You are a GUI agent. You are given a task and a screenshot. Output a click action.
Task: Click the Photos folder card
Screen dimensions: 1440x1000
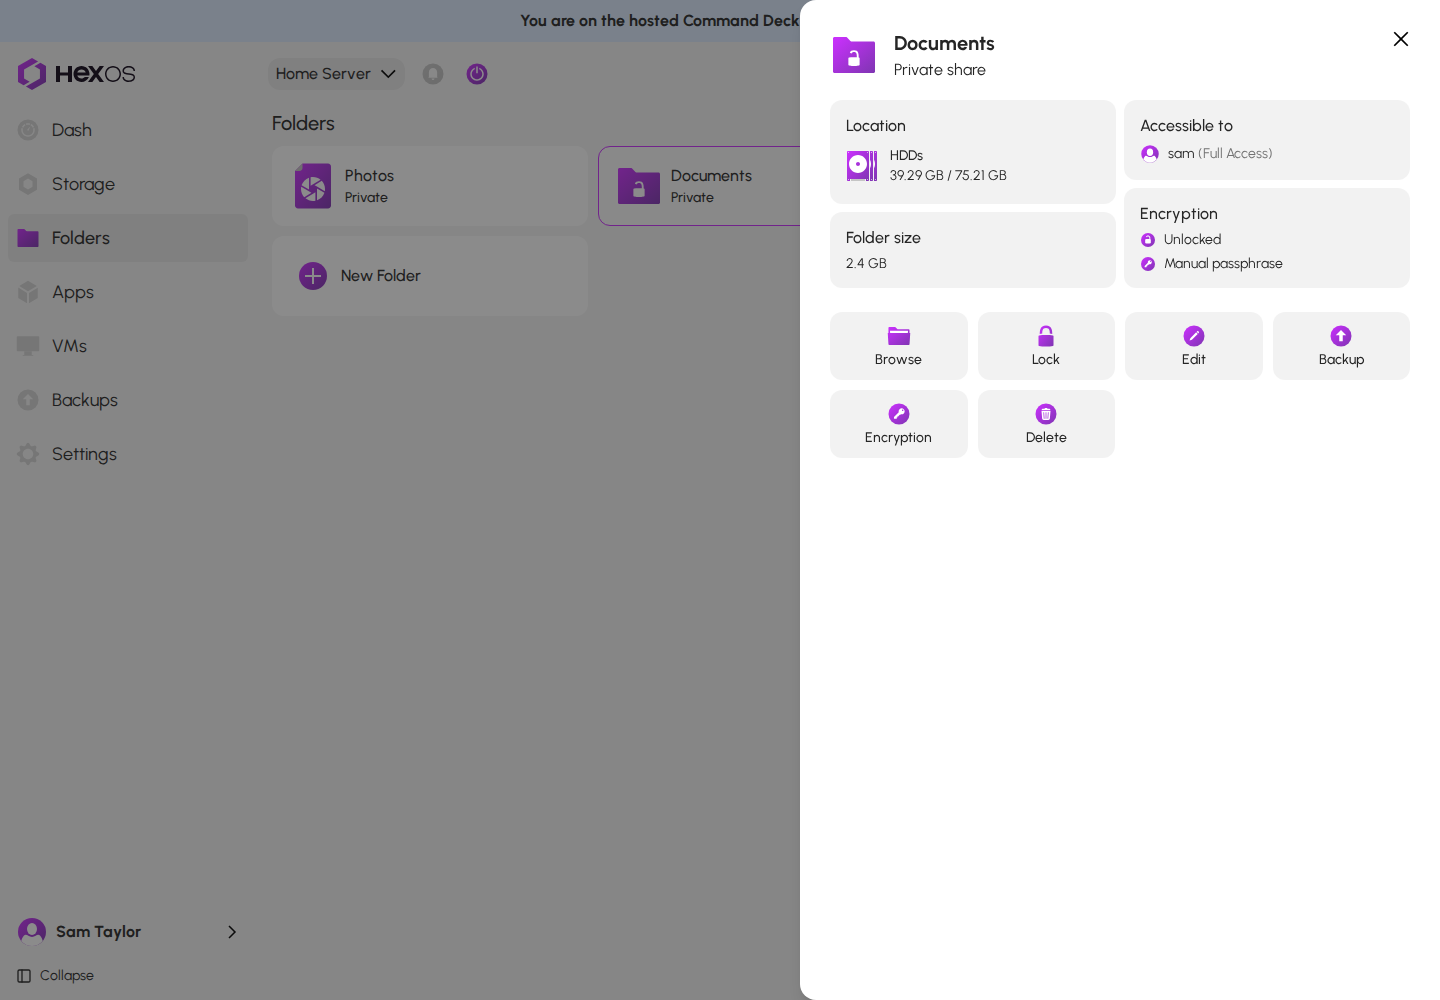pos(430,186)
